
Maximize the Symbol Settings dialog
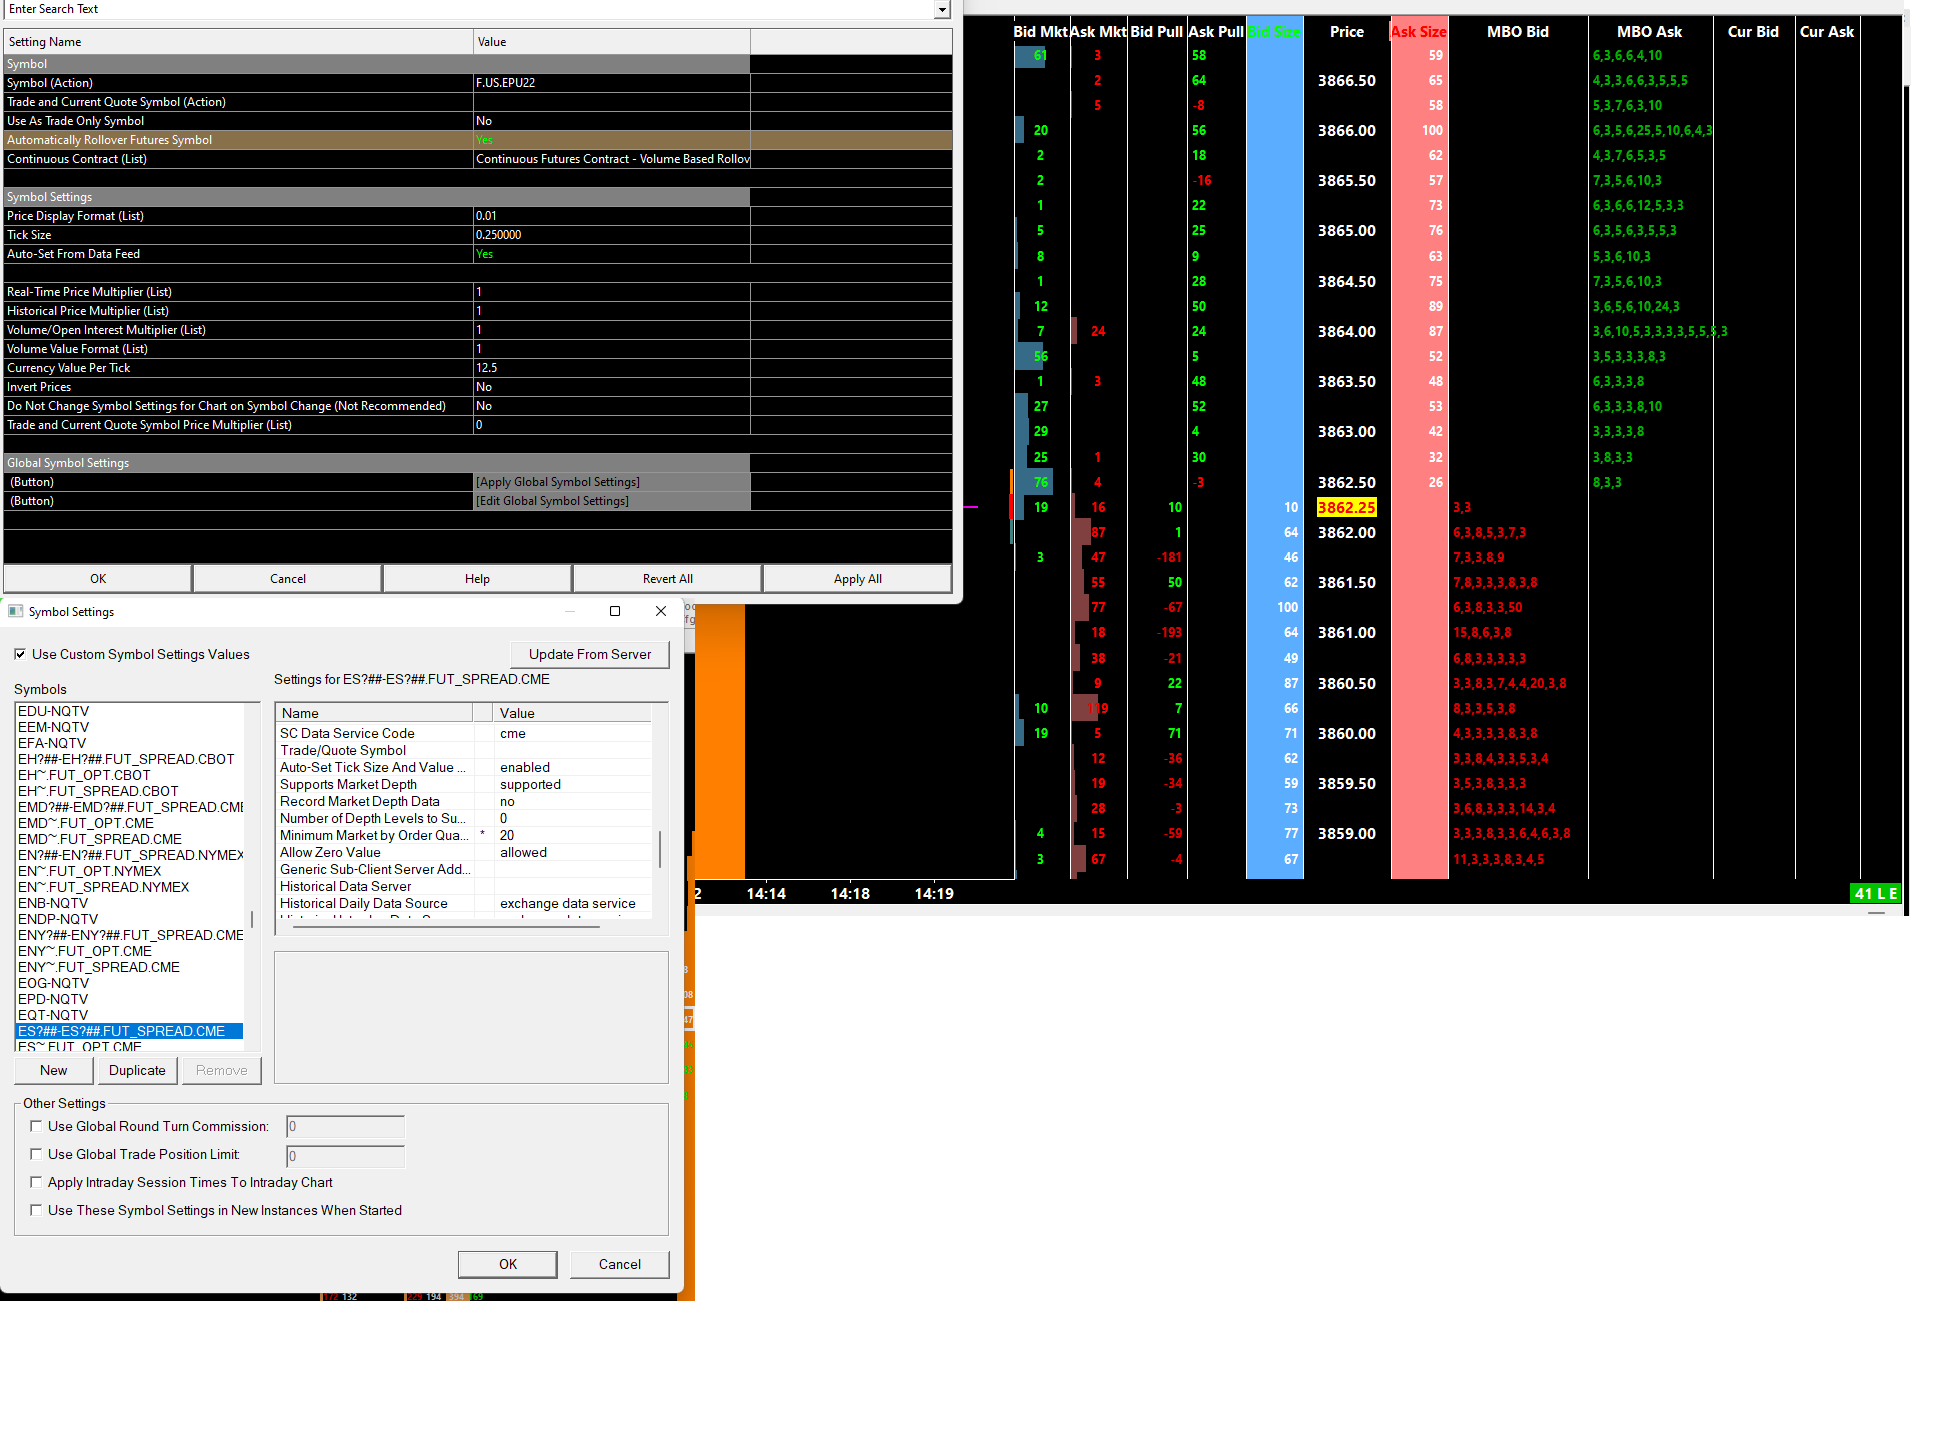pos(615,611)
